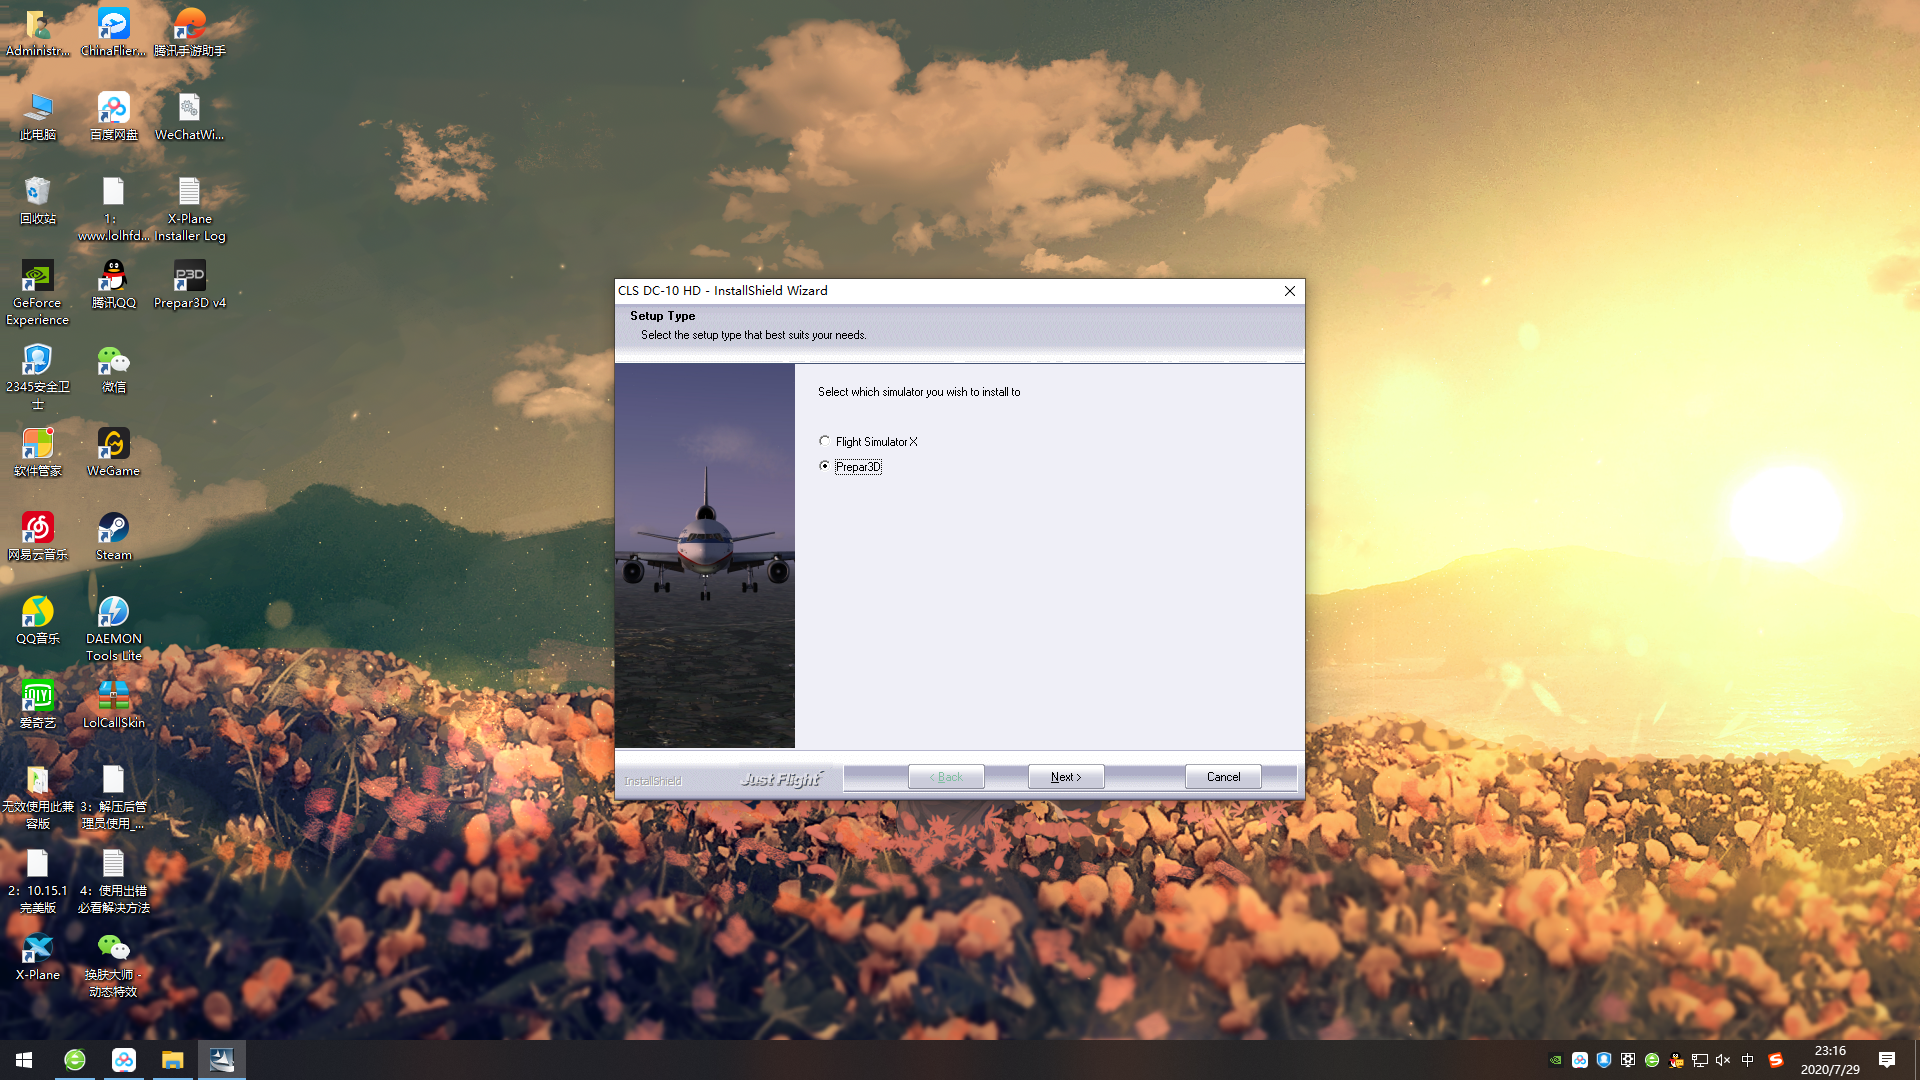Click Back to previous setup step
This screenshot has width=1920, height=1080.
[947, 777]
